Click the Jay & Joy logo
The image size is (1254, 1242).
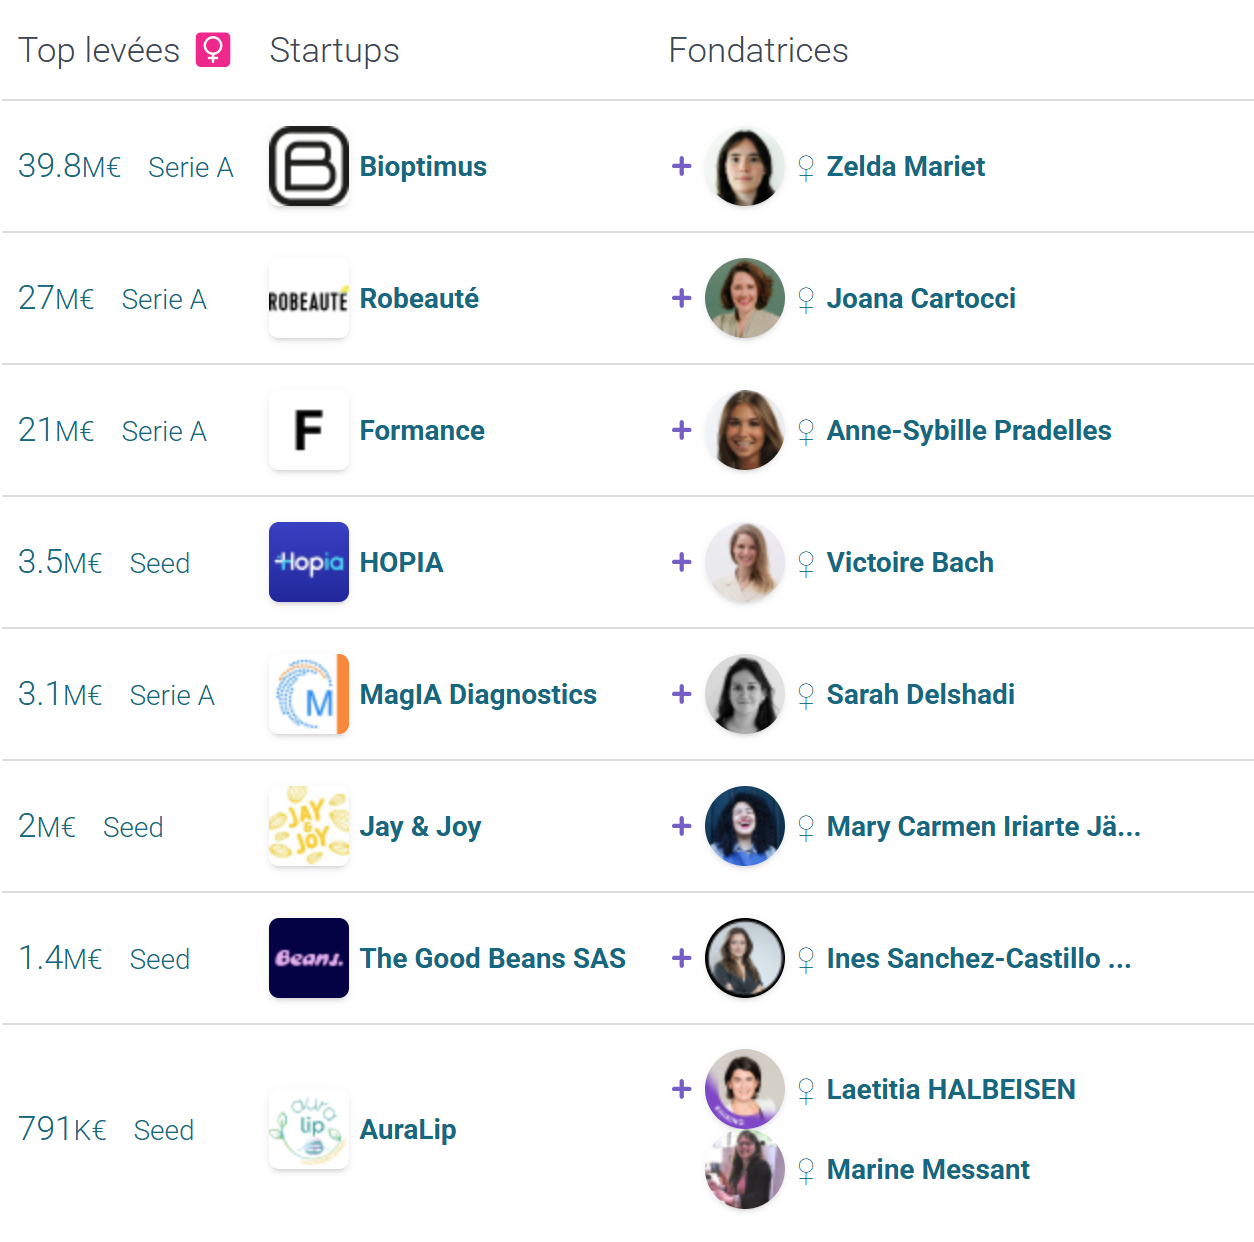(309, 826)
